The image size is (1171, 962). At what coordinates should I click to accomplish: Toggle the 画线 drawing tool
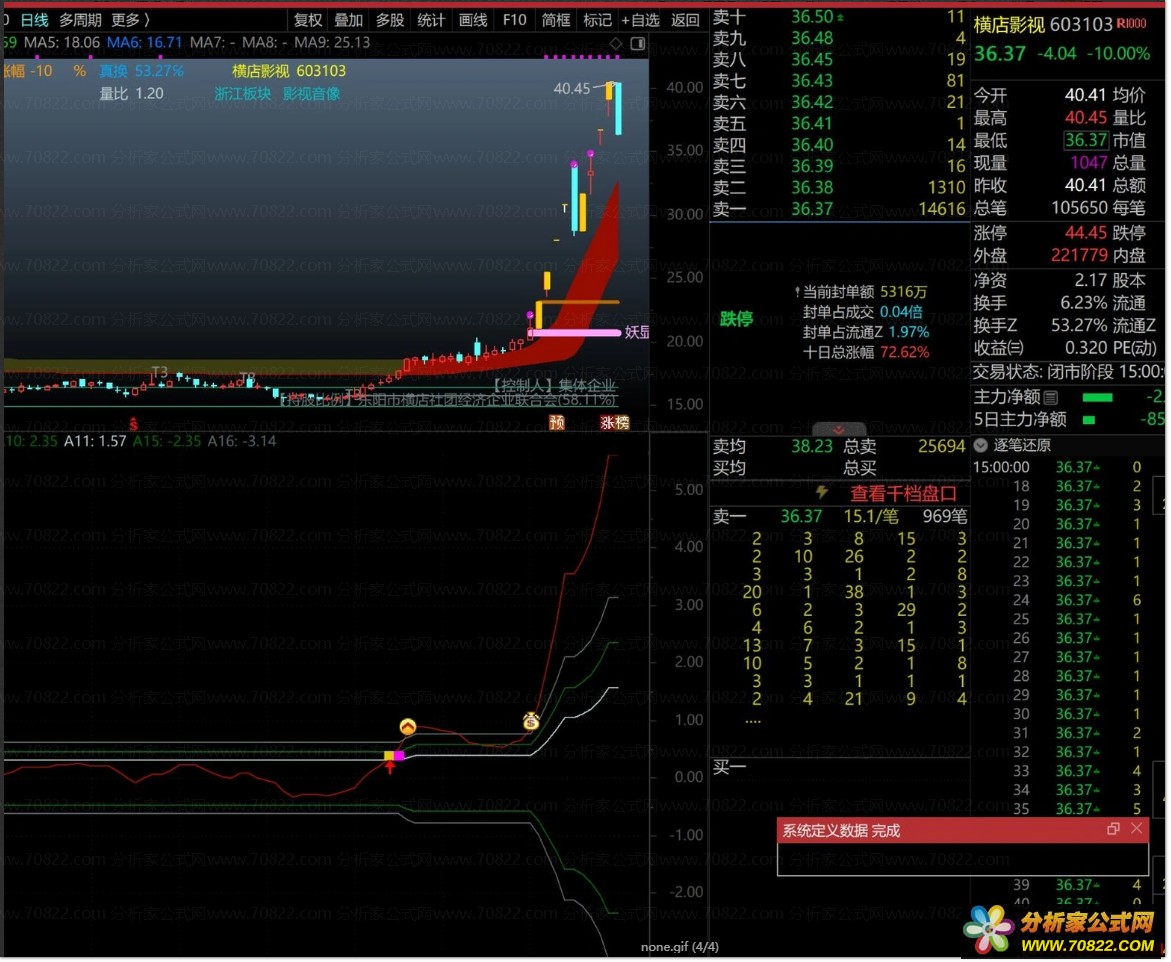coord(473,20)
